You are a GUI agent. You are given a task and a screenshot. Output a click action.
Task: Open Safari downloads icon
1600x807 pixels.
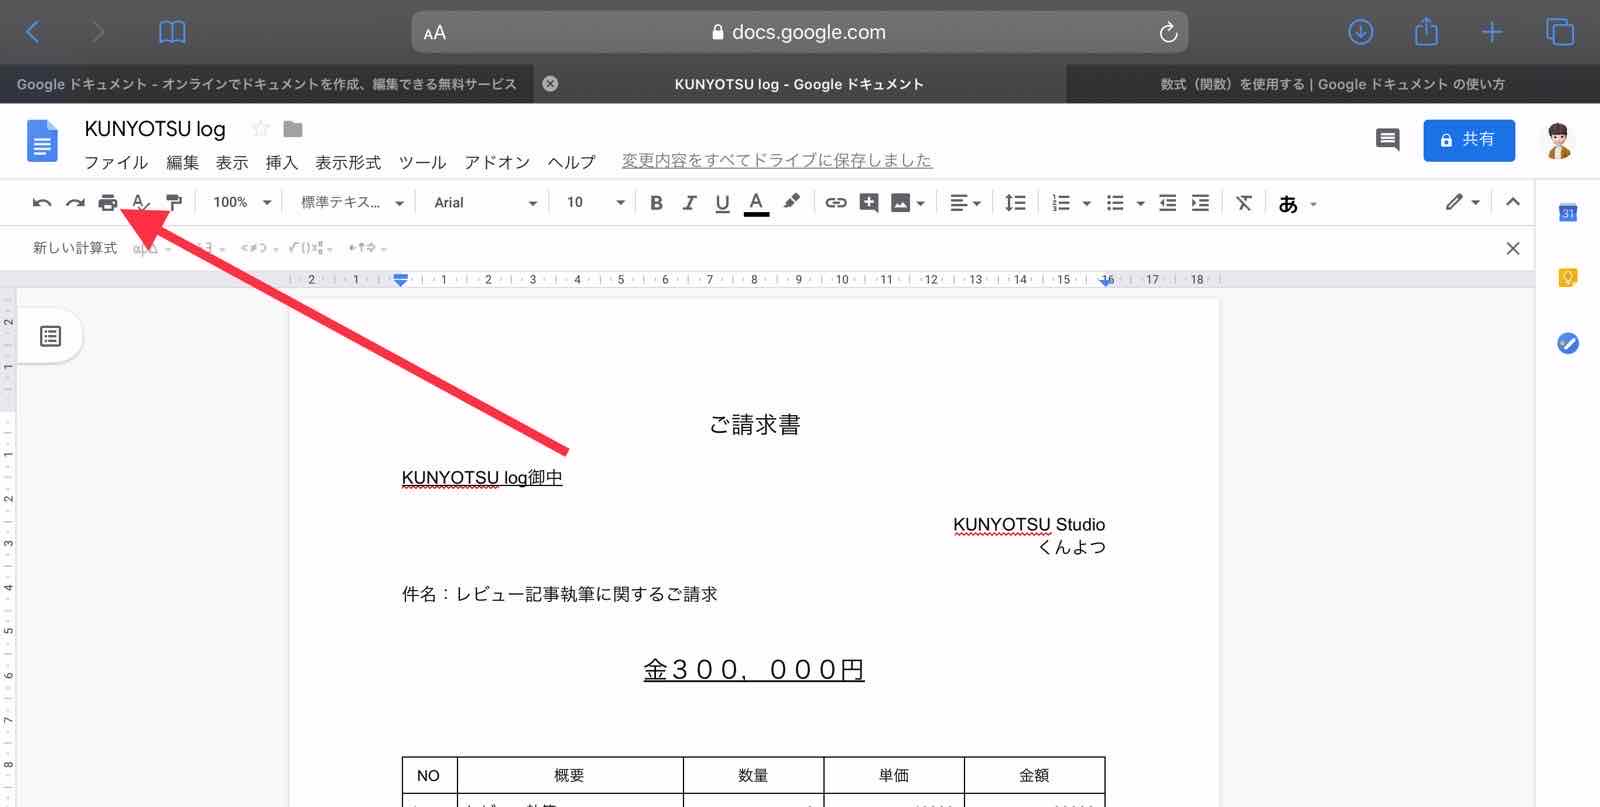point(1360,32)
